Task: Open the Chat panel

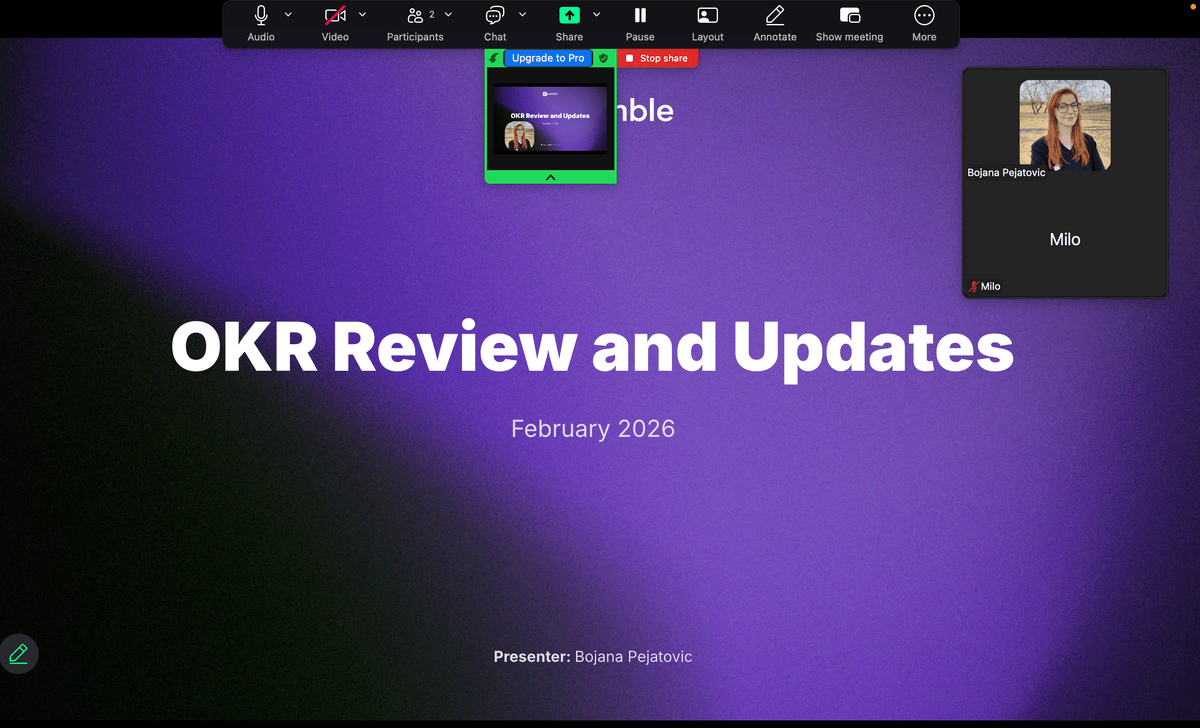Action: pyautogui.click(x=495, y=16)
